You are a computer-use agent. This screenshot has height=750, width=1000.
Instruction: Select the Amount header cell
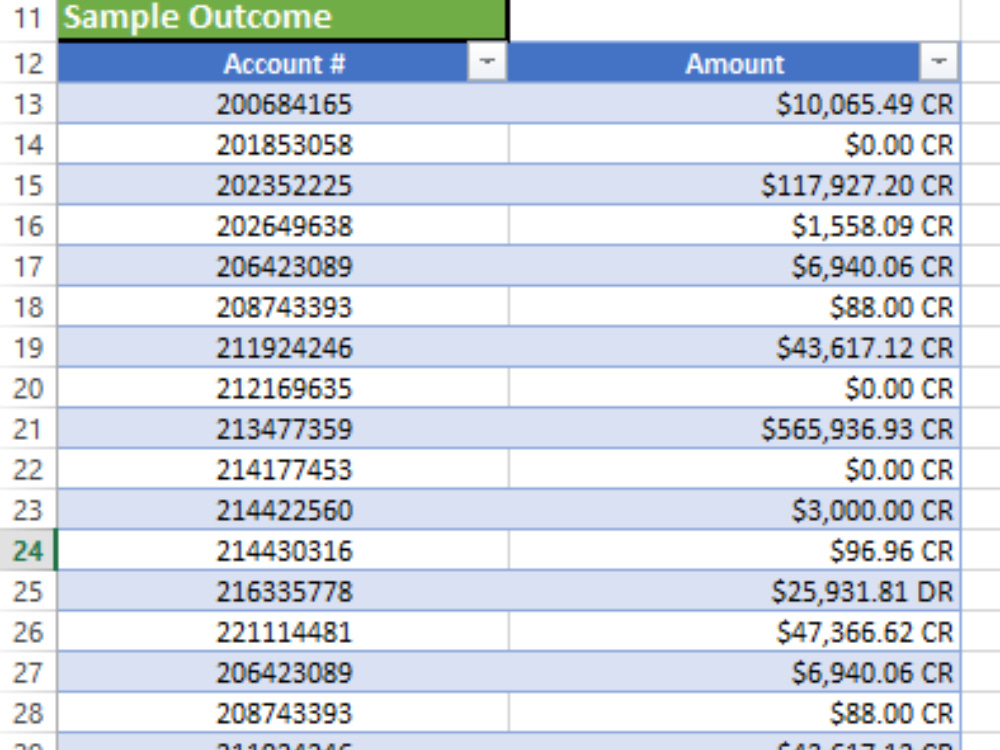click(x=734, y=62)
